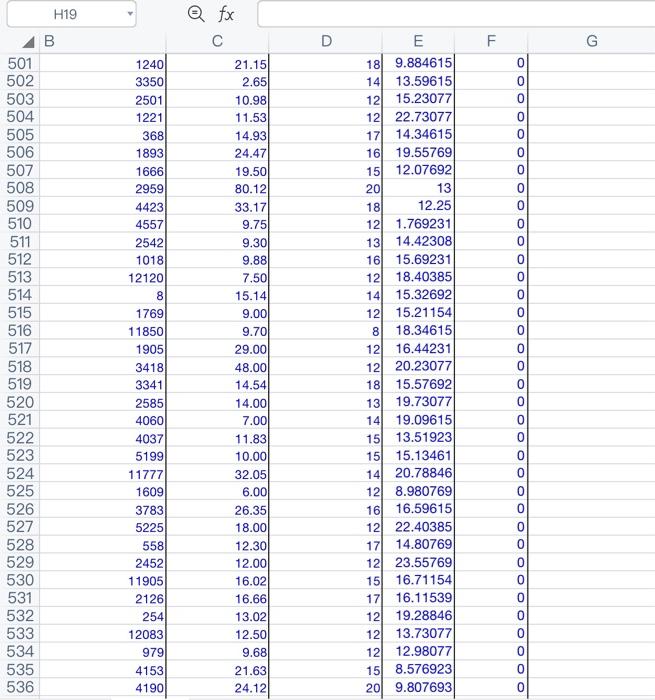Select row header 536
Image resolution: width=655 pixels, height=700 pixels.
pos(20,687)
